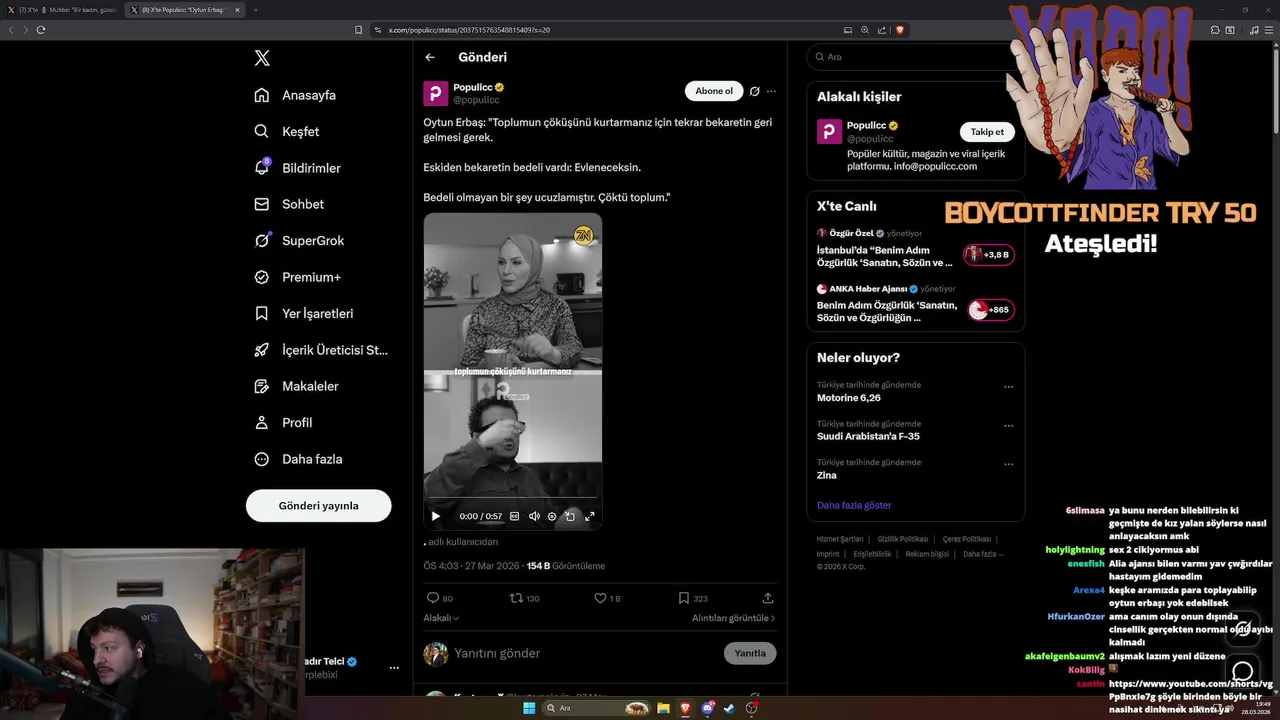Click the Takip et button for Populicc
Viewport: 1280px width, 720px height.
pyautogui.click(x=987, y=131)
